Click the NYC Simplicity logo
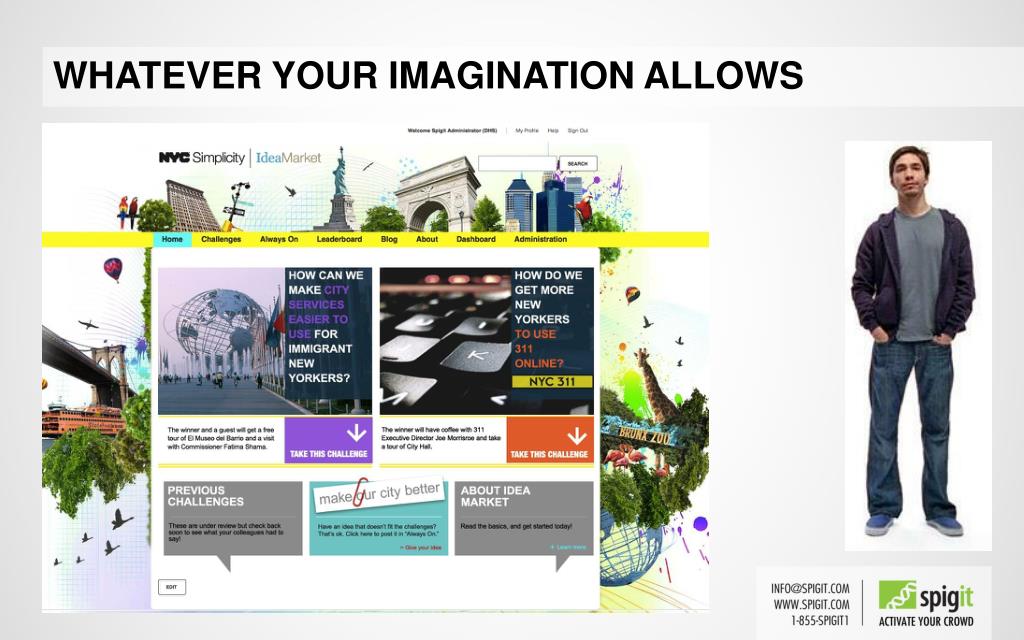Screen dimensions: 1024x640 202,157
